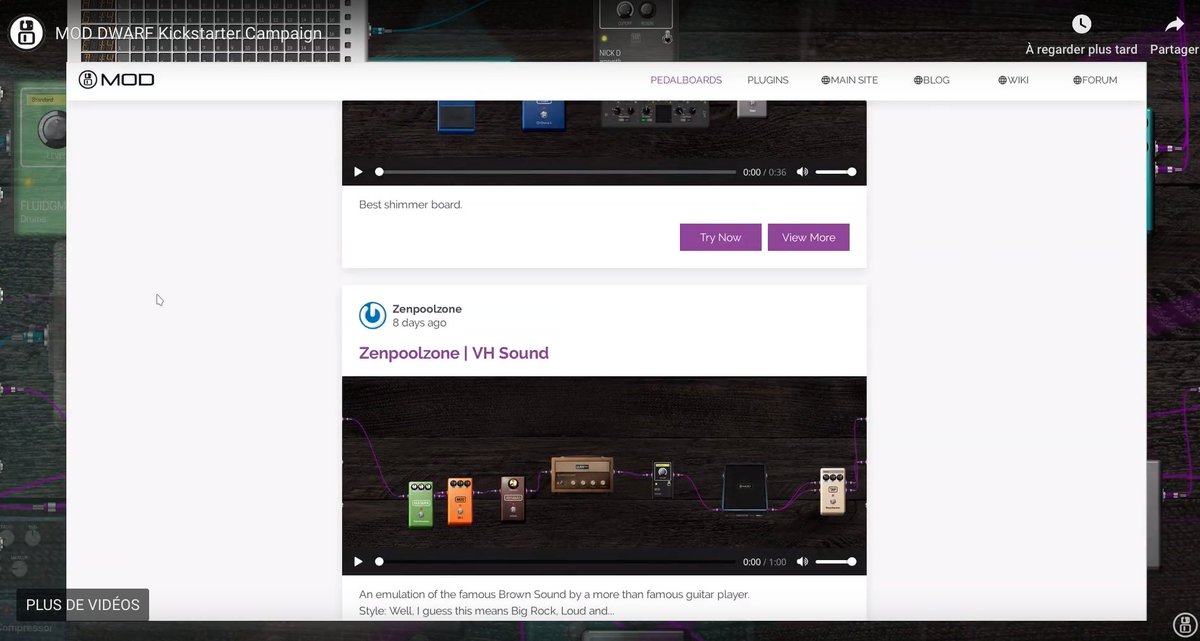Play the VH Sound audio preview

pos(358,562)
